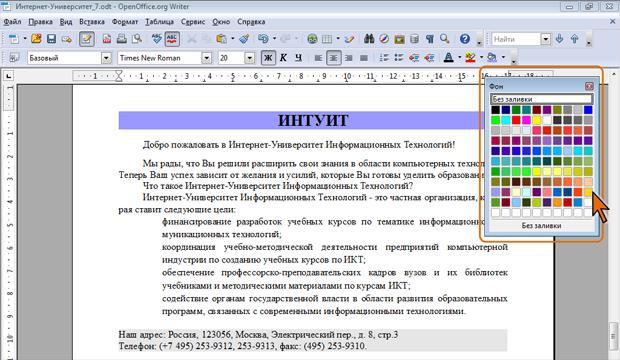Toggle nonprinting characters ¶
This screenshot has height=360, width=620.
[430, 39]
